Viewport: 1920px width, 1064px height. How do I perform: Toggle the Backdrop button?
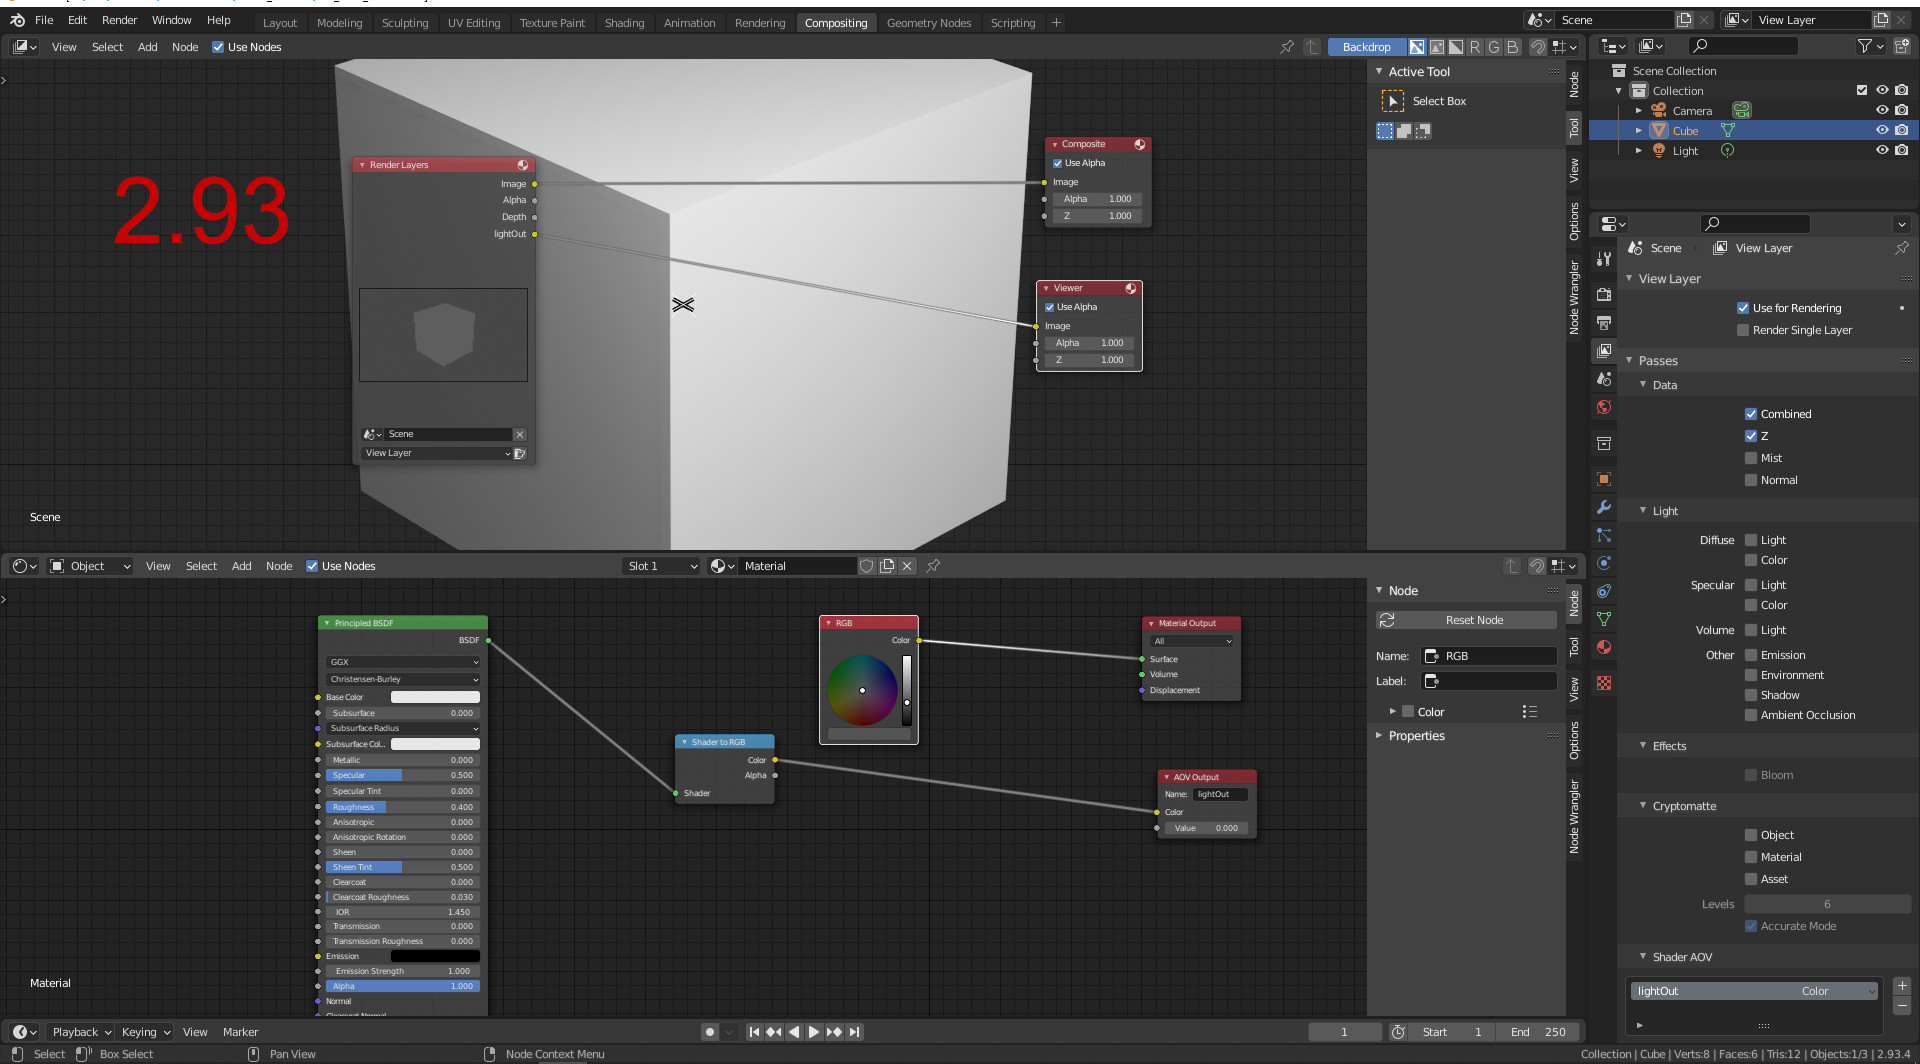click(x=1366, y=47)
